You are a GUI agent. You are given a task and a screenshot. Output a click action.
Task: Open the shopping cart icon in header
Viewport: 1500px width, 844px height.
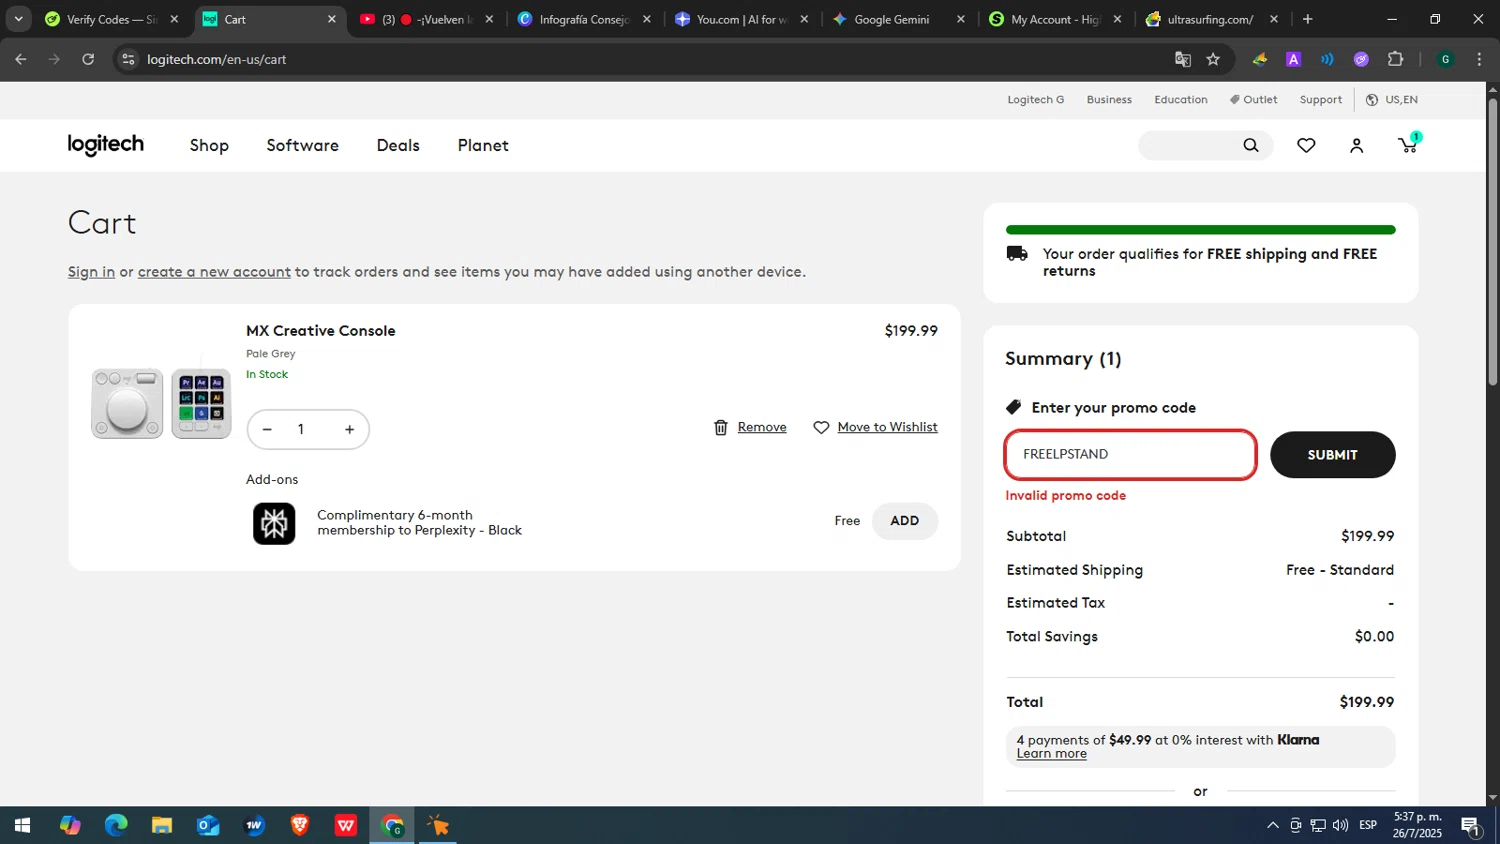[x=1408, y=145]
